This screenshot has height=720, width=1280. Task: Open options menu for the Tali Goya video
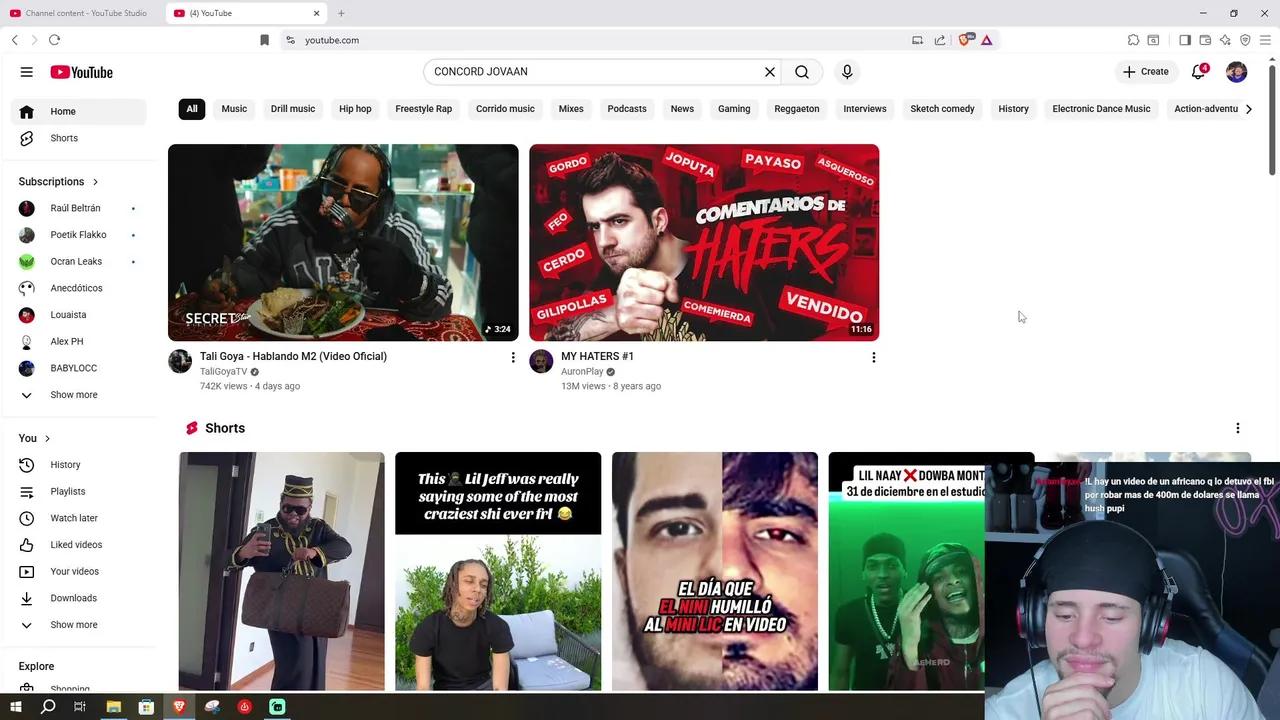pos(513,357)
